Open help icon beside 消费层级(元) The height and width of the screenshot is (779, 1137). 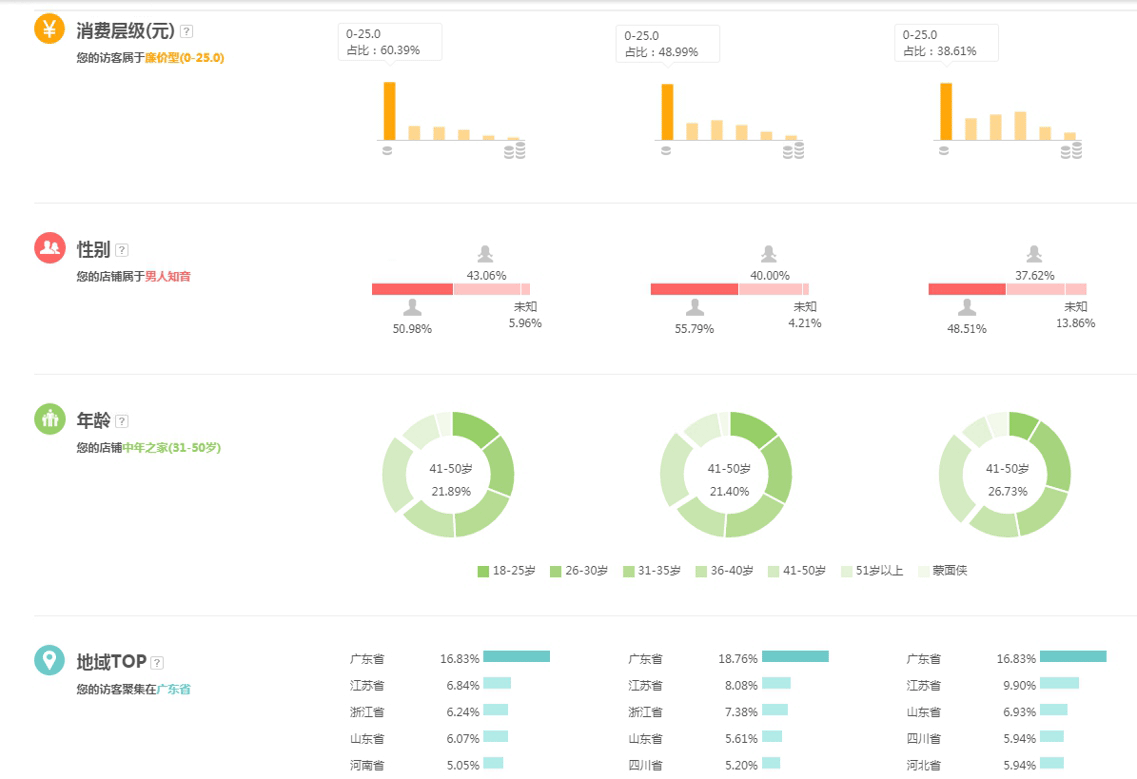pos(186,32)
